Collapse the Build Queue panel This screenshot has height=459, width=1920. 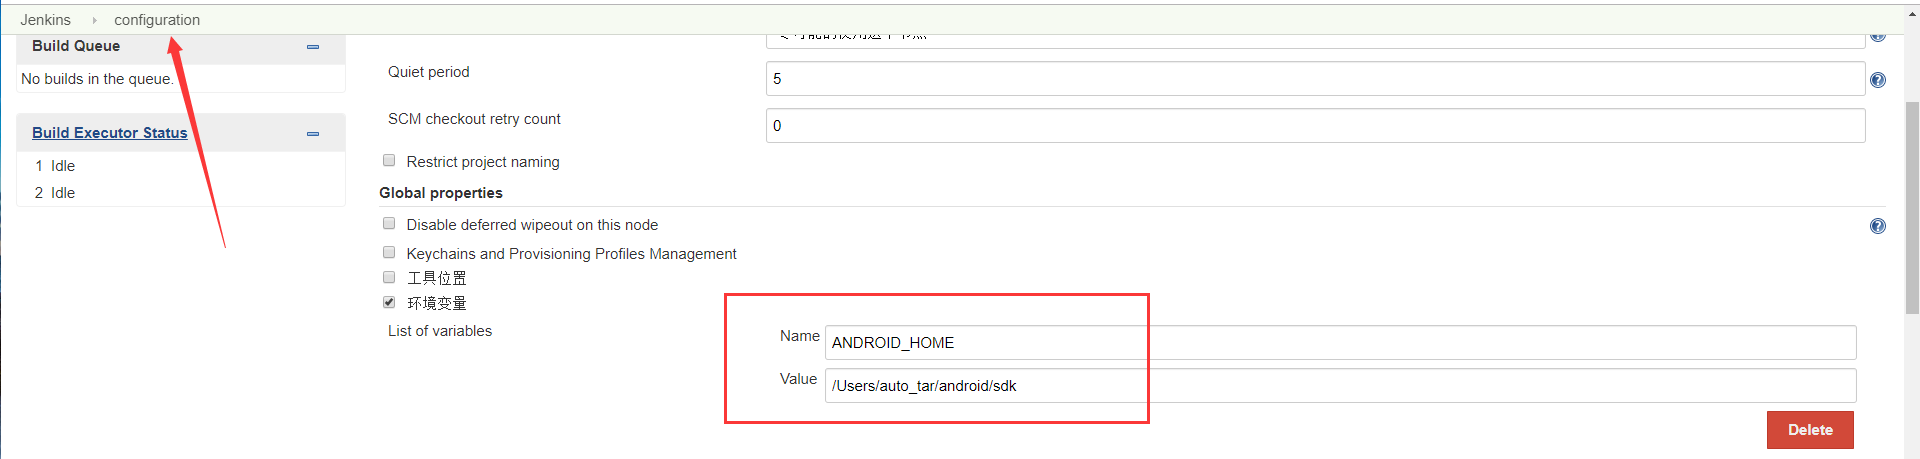click(313, 47)
